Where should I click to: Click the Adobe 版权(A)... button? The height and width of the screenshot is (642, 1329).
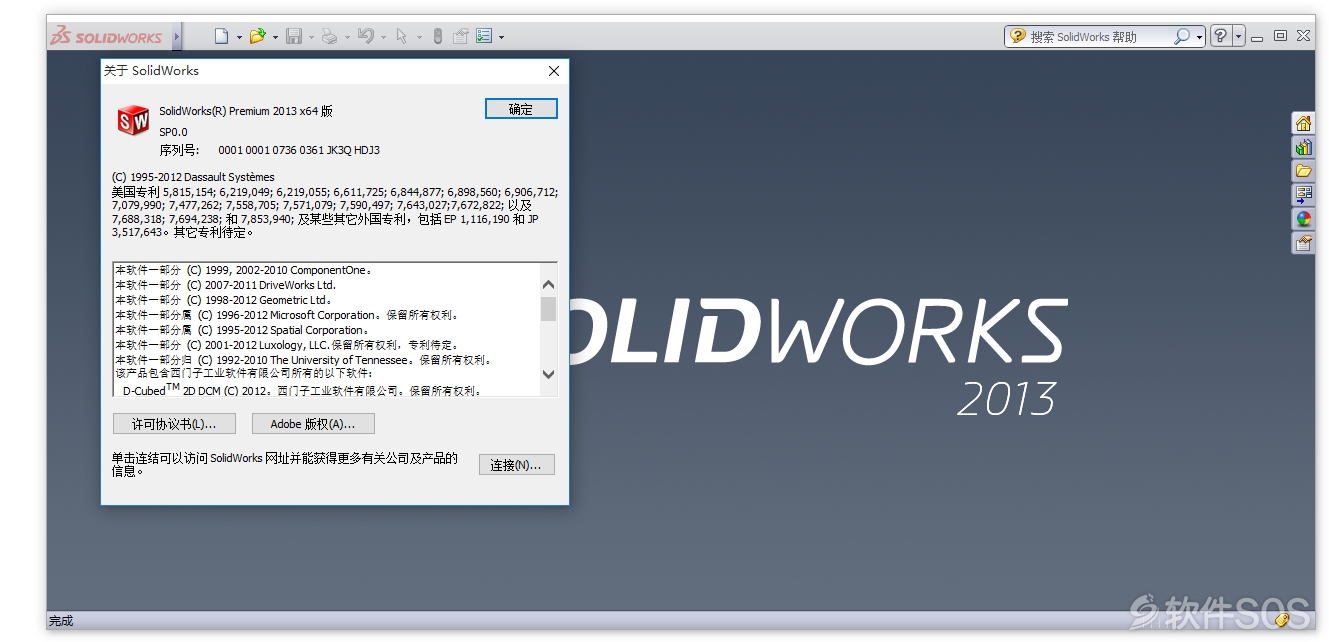pyautogui.click(x=313, y=424)
